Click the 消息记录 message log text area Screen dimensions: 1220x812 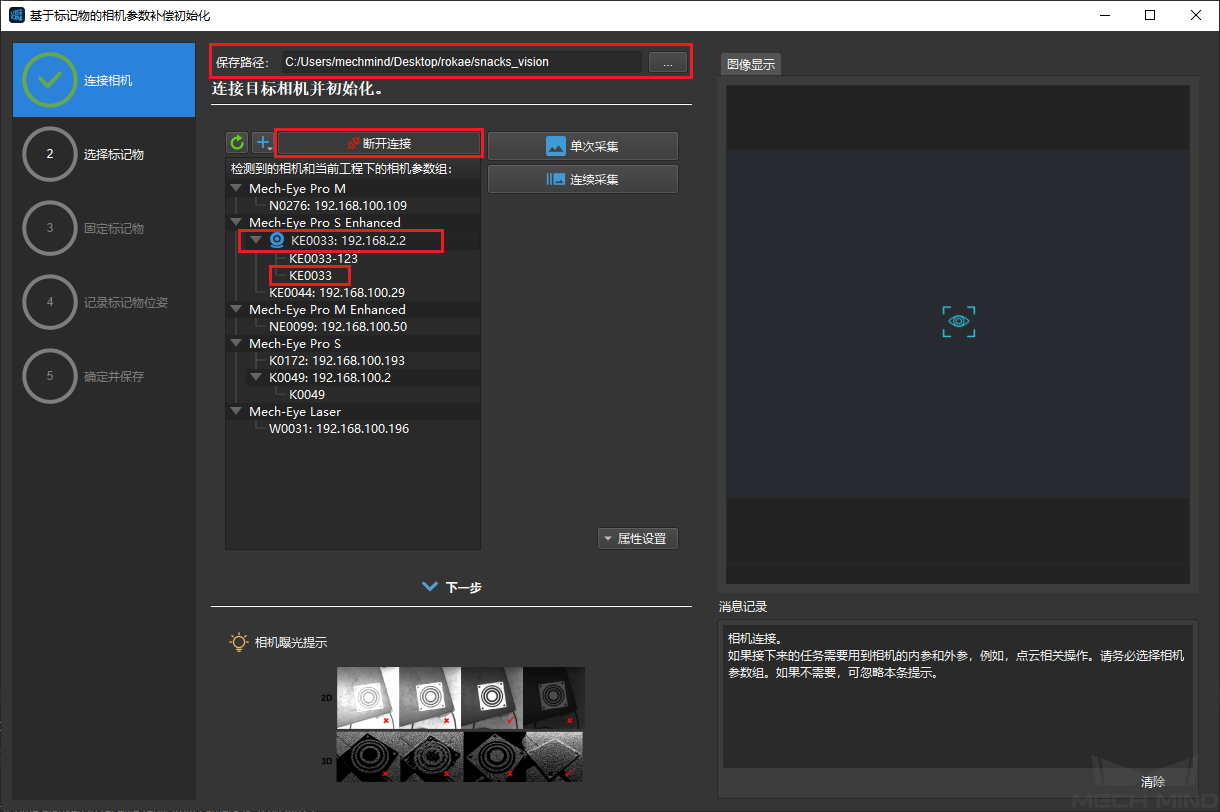(x=957, y=696)
